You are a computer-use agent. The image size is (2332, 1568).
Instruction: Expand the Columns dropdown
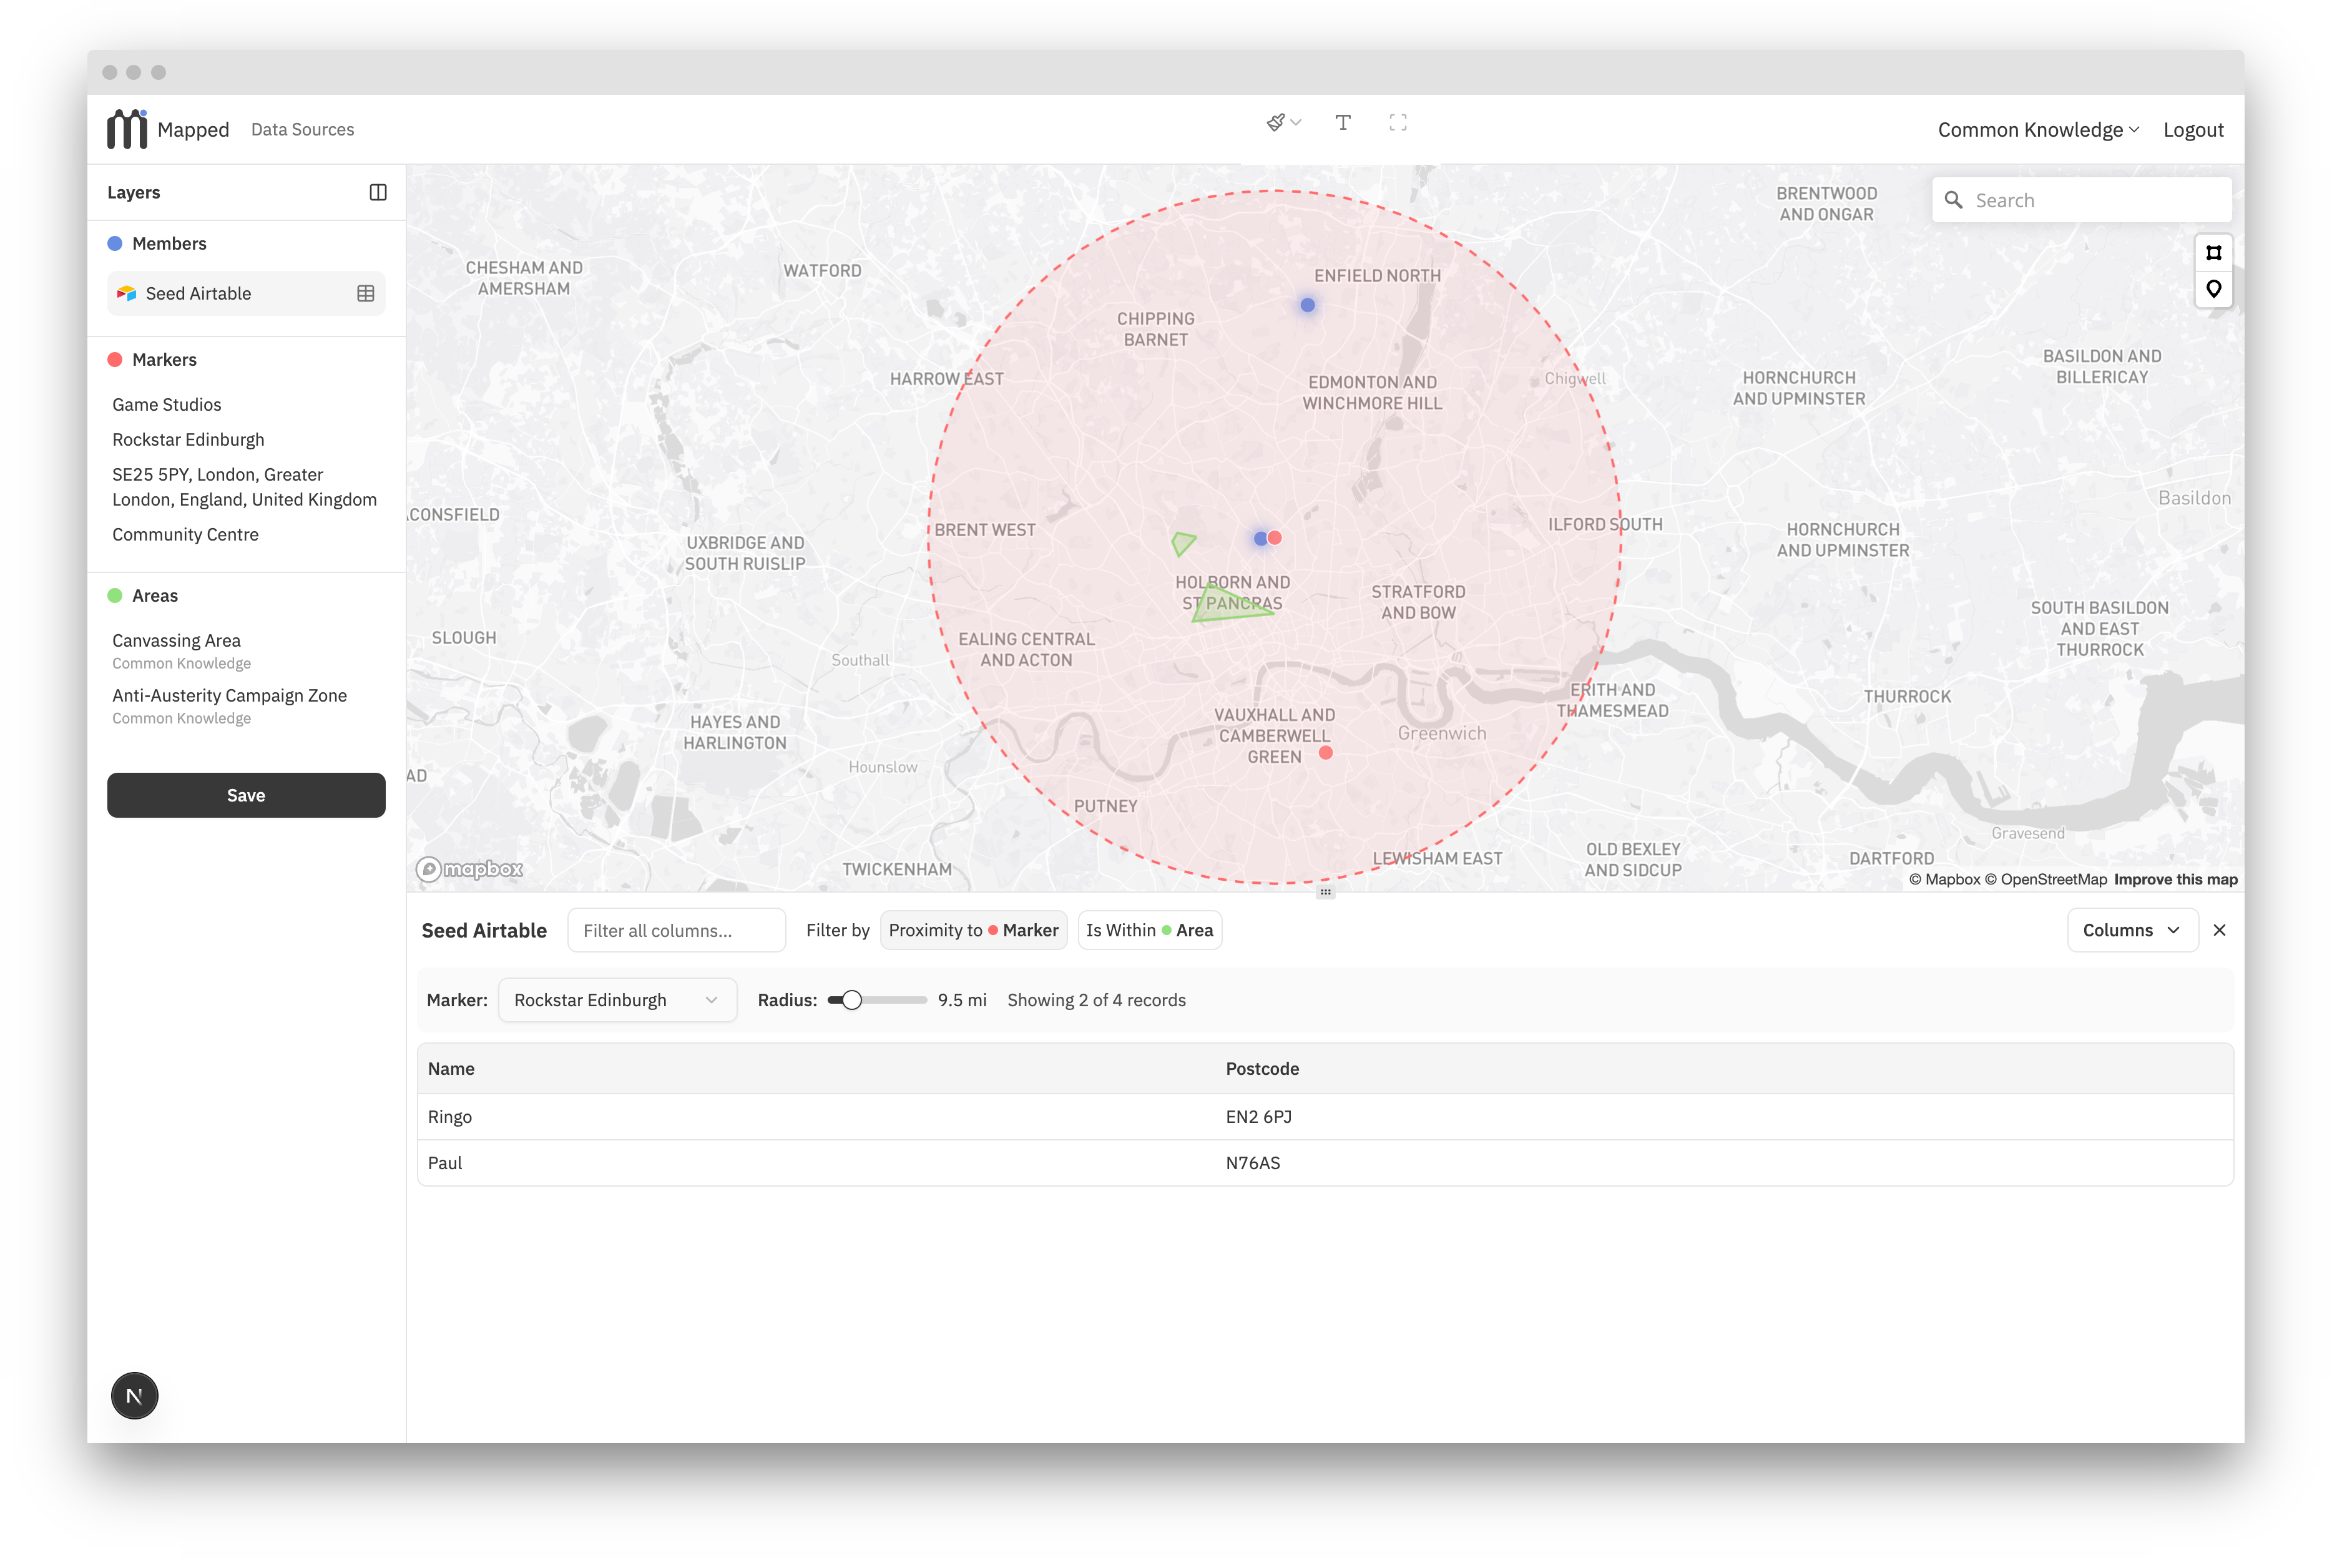point(2131,930)
